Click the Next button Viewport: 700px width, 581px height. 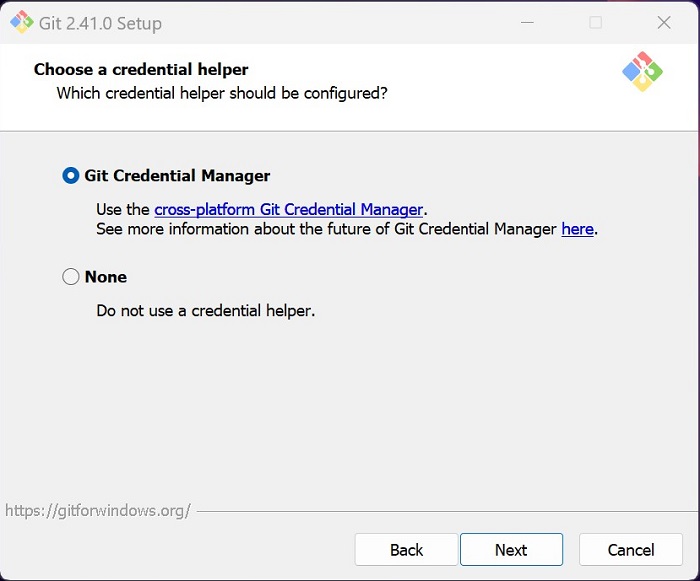pyautogui.click(x=511, y=550)
